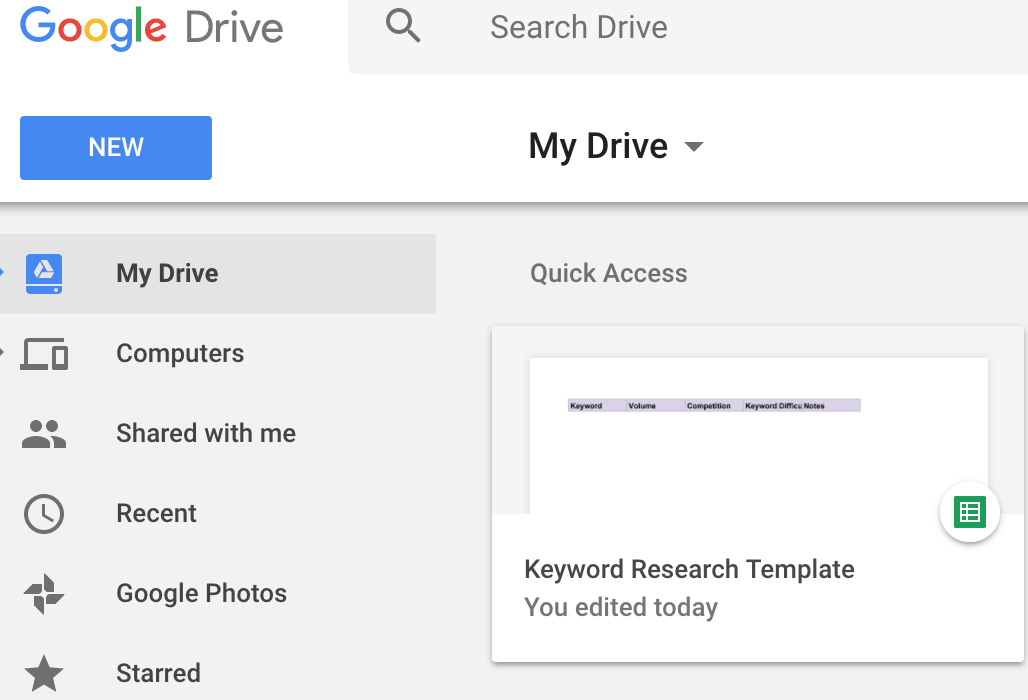Open Shared with me via its people icon
This screenshot has width=1028, height=700.
[44, 433]
